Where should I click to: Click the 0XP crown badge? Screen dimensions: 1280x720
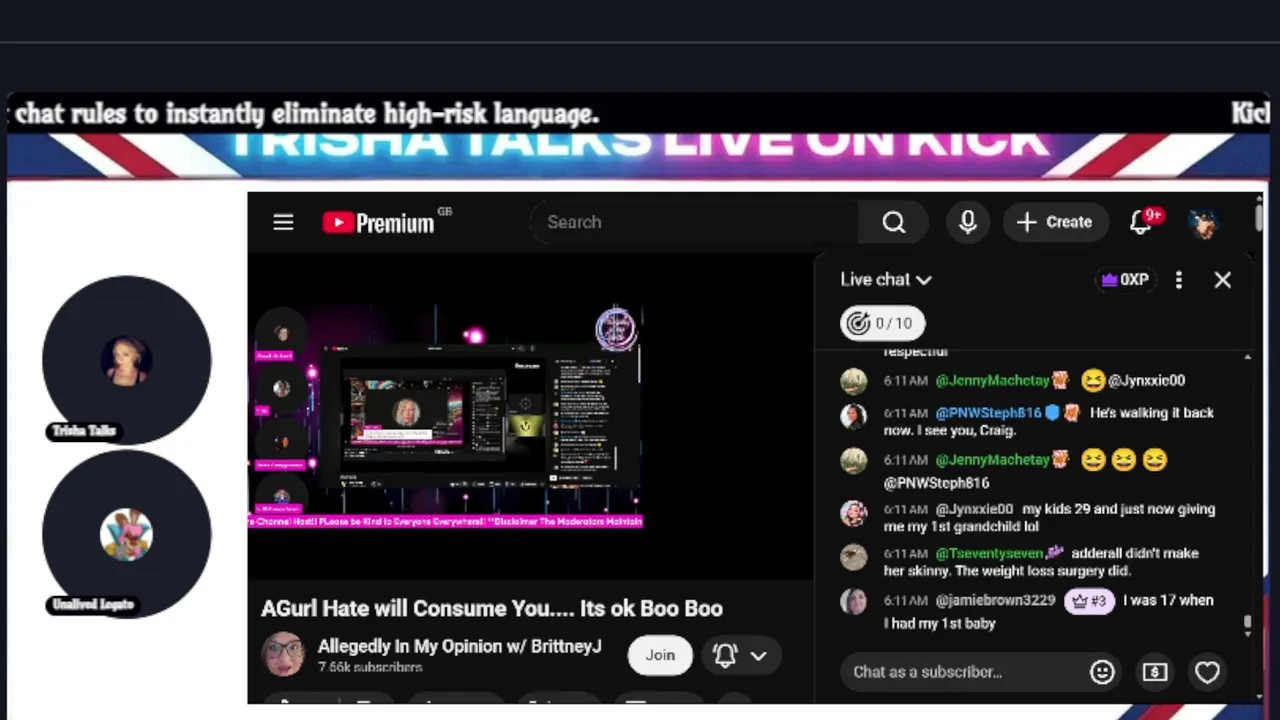click(1125, 280)
